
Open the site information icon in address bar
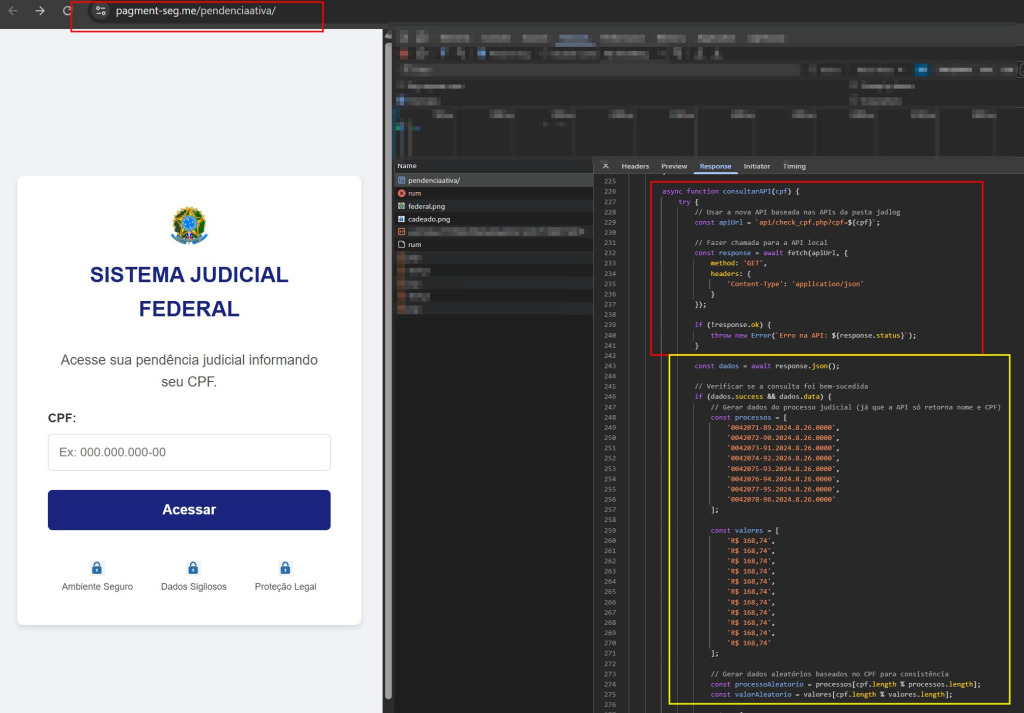click(x=100, y=11)
